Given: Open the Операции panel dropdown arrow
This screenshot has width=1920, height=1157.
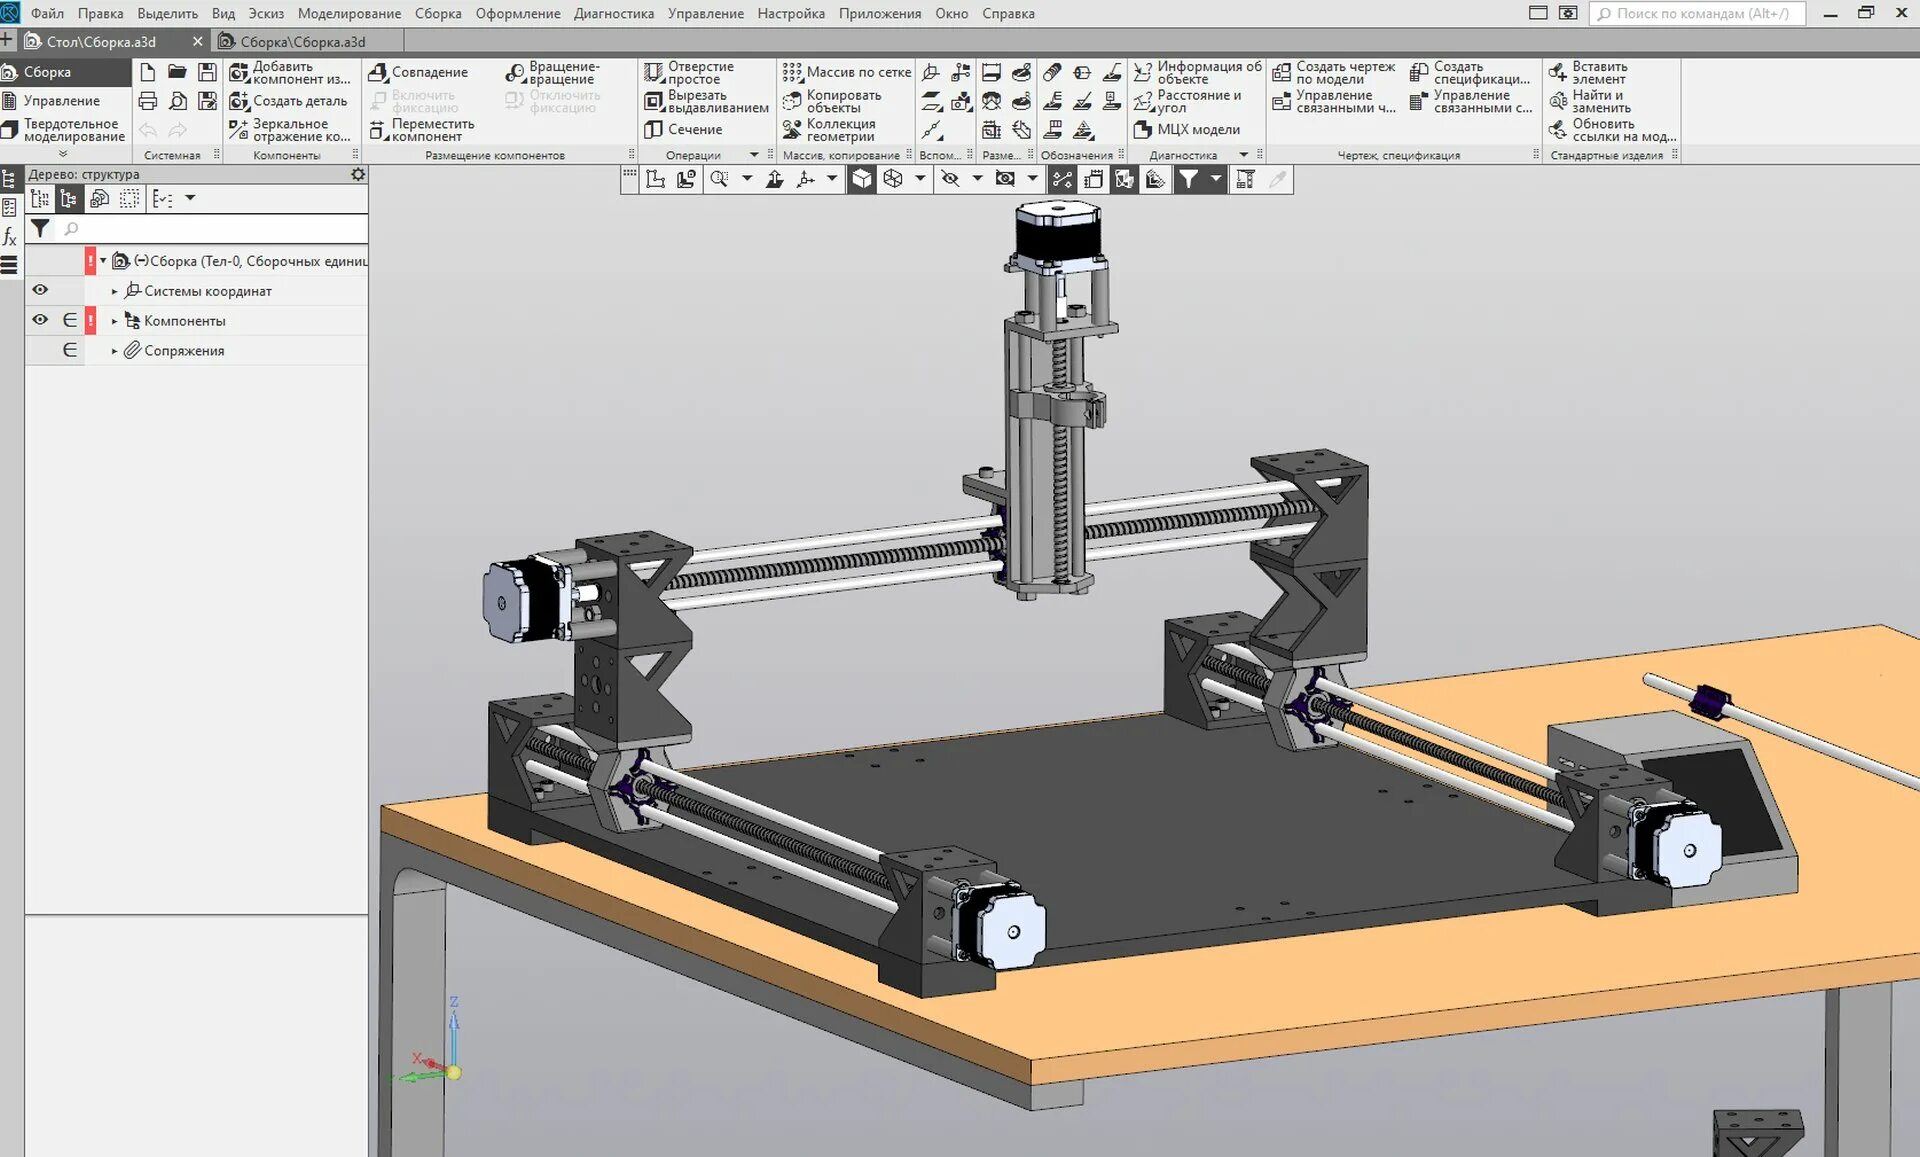Looking at the screenshot, I should 754,155.
